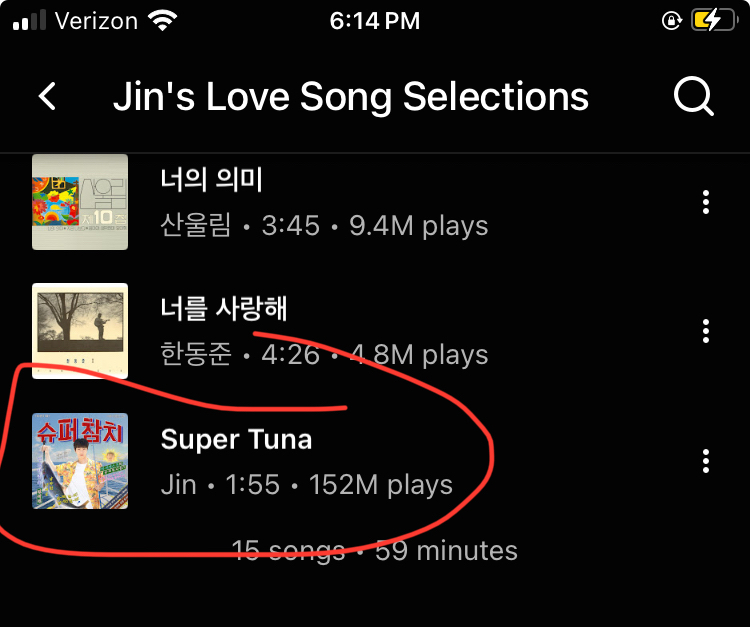
Task: Play the song Super Tuna
Action: (x=237, y=440)
